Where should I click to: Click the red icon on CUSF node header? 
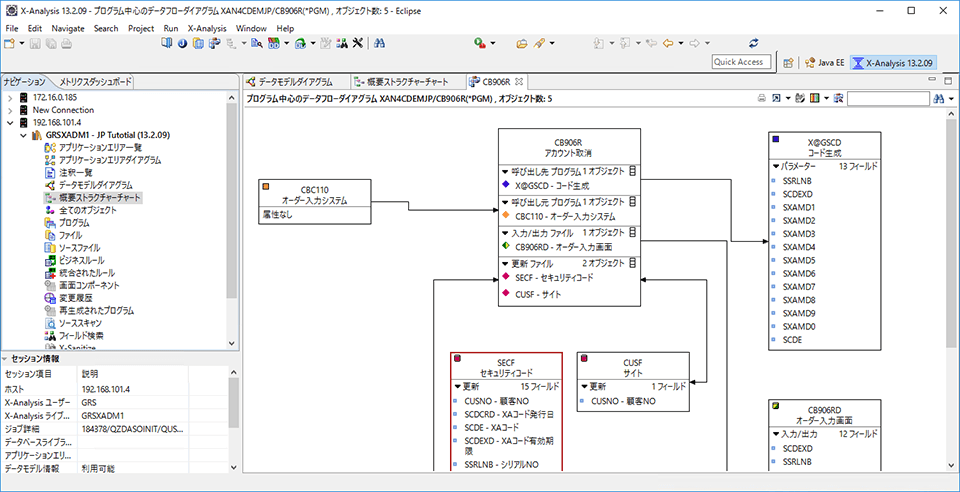(584, 359)
